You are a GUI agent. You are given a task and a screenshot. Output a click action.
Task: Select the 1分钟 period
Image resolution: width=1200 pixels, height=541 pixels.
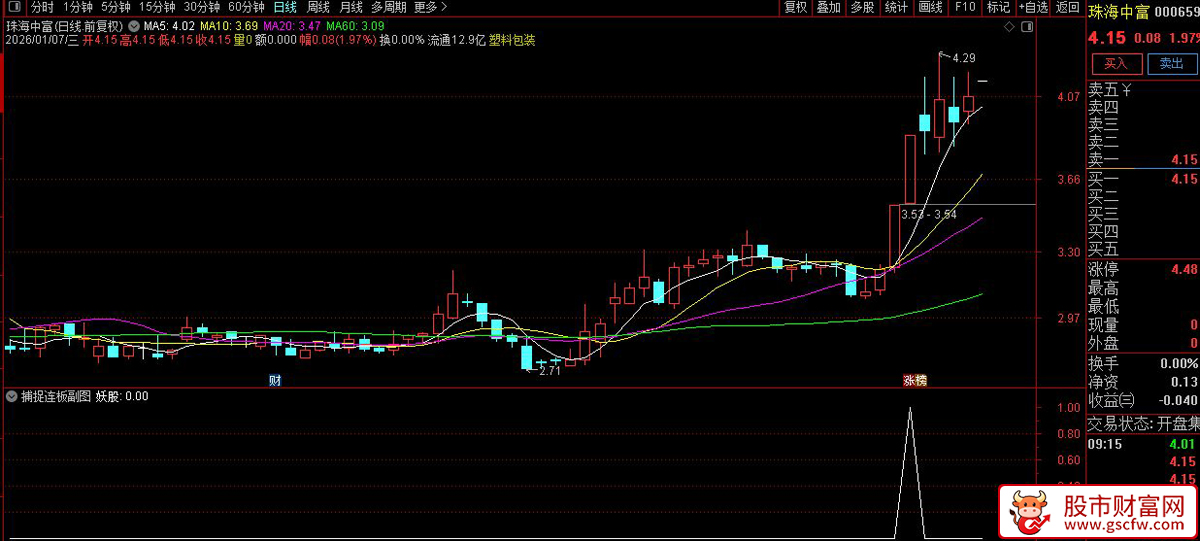click(77, 7)
